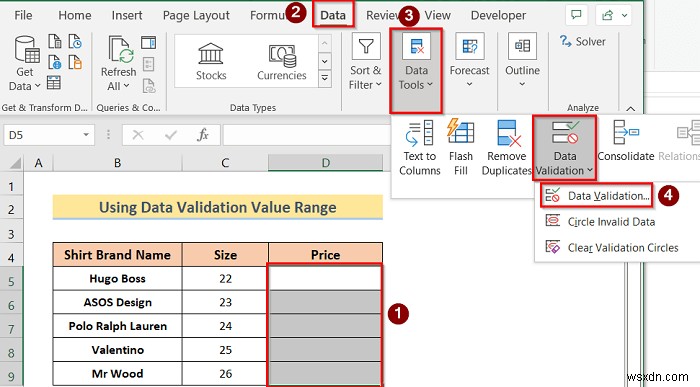This screenshot has height=387, width=700.
Task: Click the Existing Connections icon
Action: (x=75, y=62)
